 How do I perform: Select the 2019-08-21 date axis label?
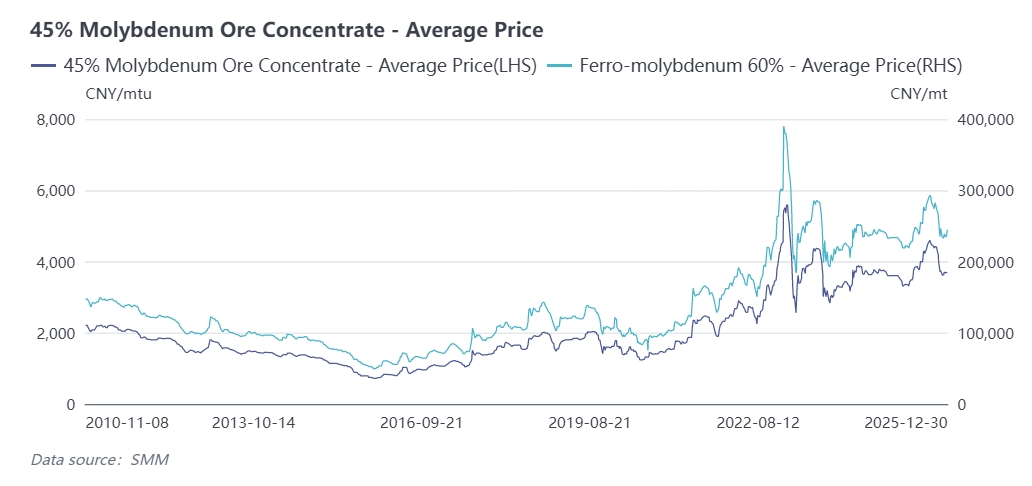coord(590,423)
